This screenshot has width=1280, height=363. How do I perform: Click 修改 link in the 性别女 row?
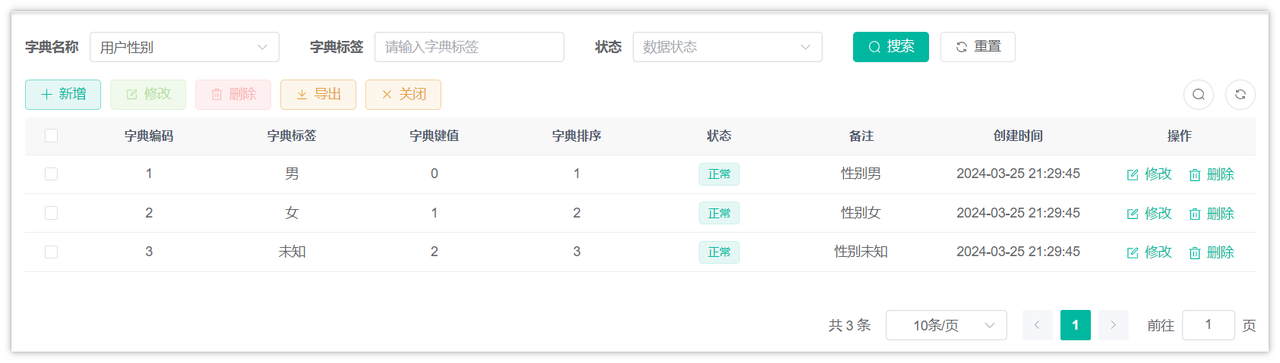[x=1149, y=213]
